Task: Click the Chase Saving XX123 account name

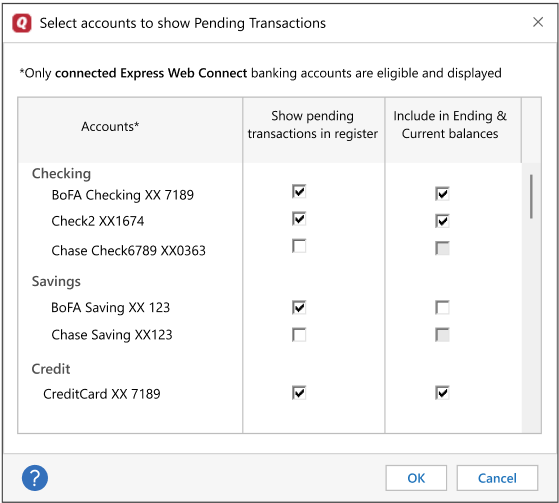Action: [112, 335]
